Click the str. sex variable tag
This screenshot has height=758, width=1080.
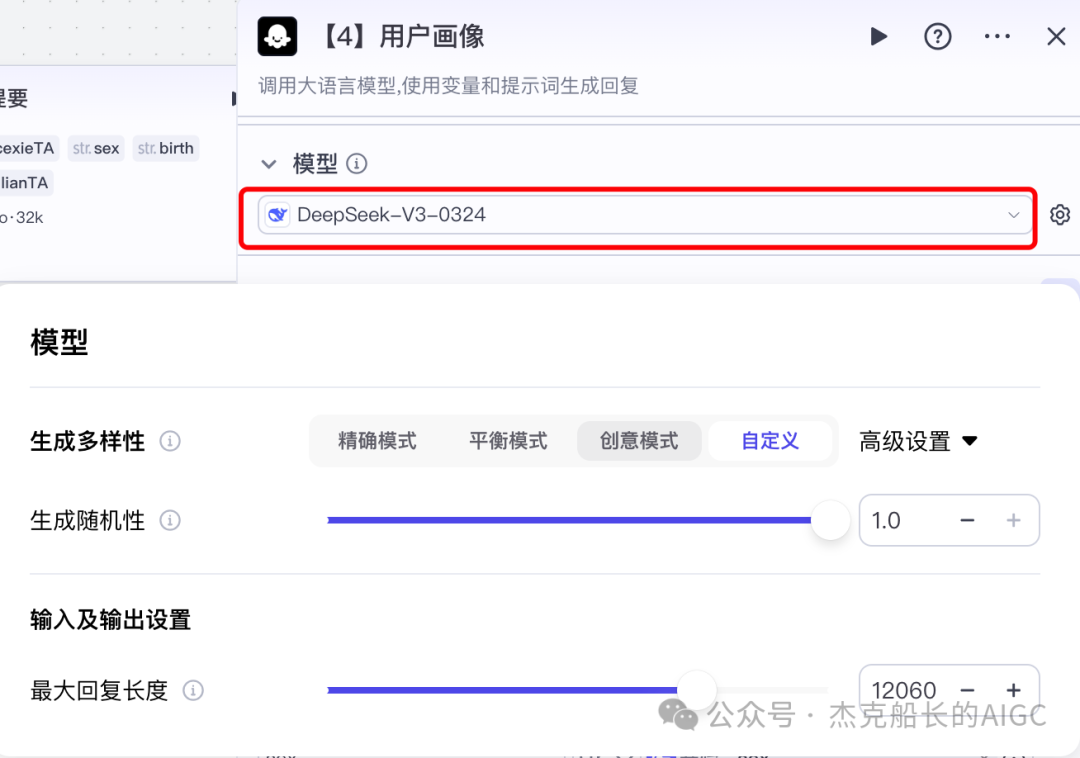tap(96, 148)
